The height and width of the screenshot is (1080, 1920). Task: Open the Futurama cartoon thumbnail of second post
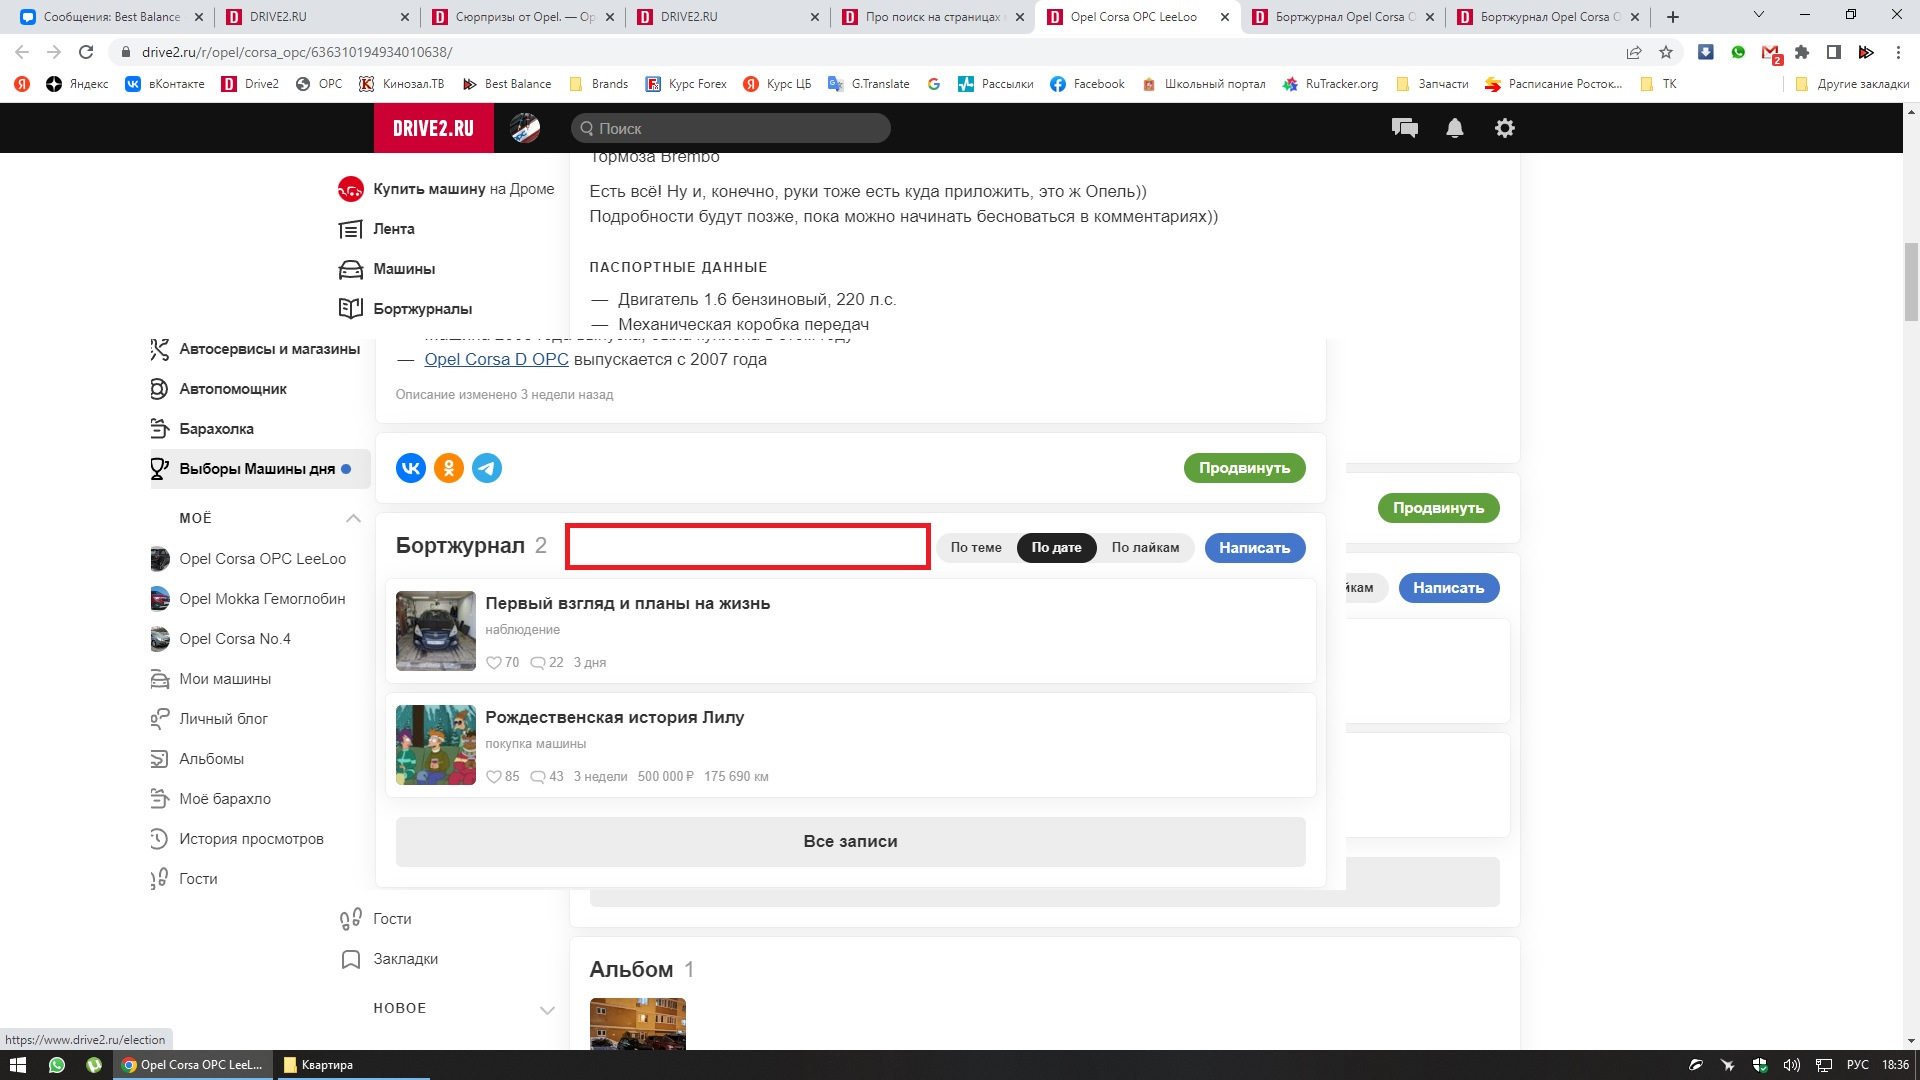(x=435, y=745)
